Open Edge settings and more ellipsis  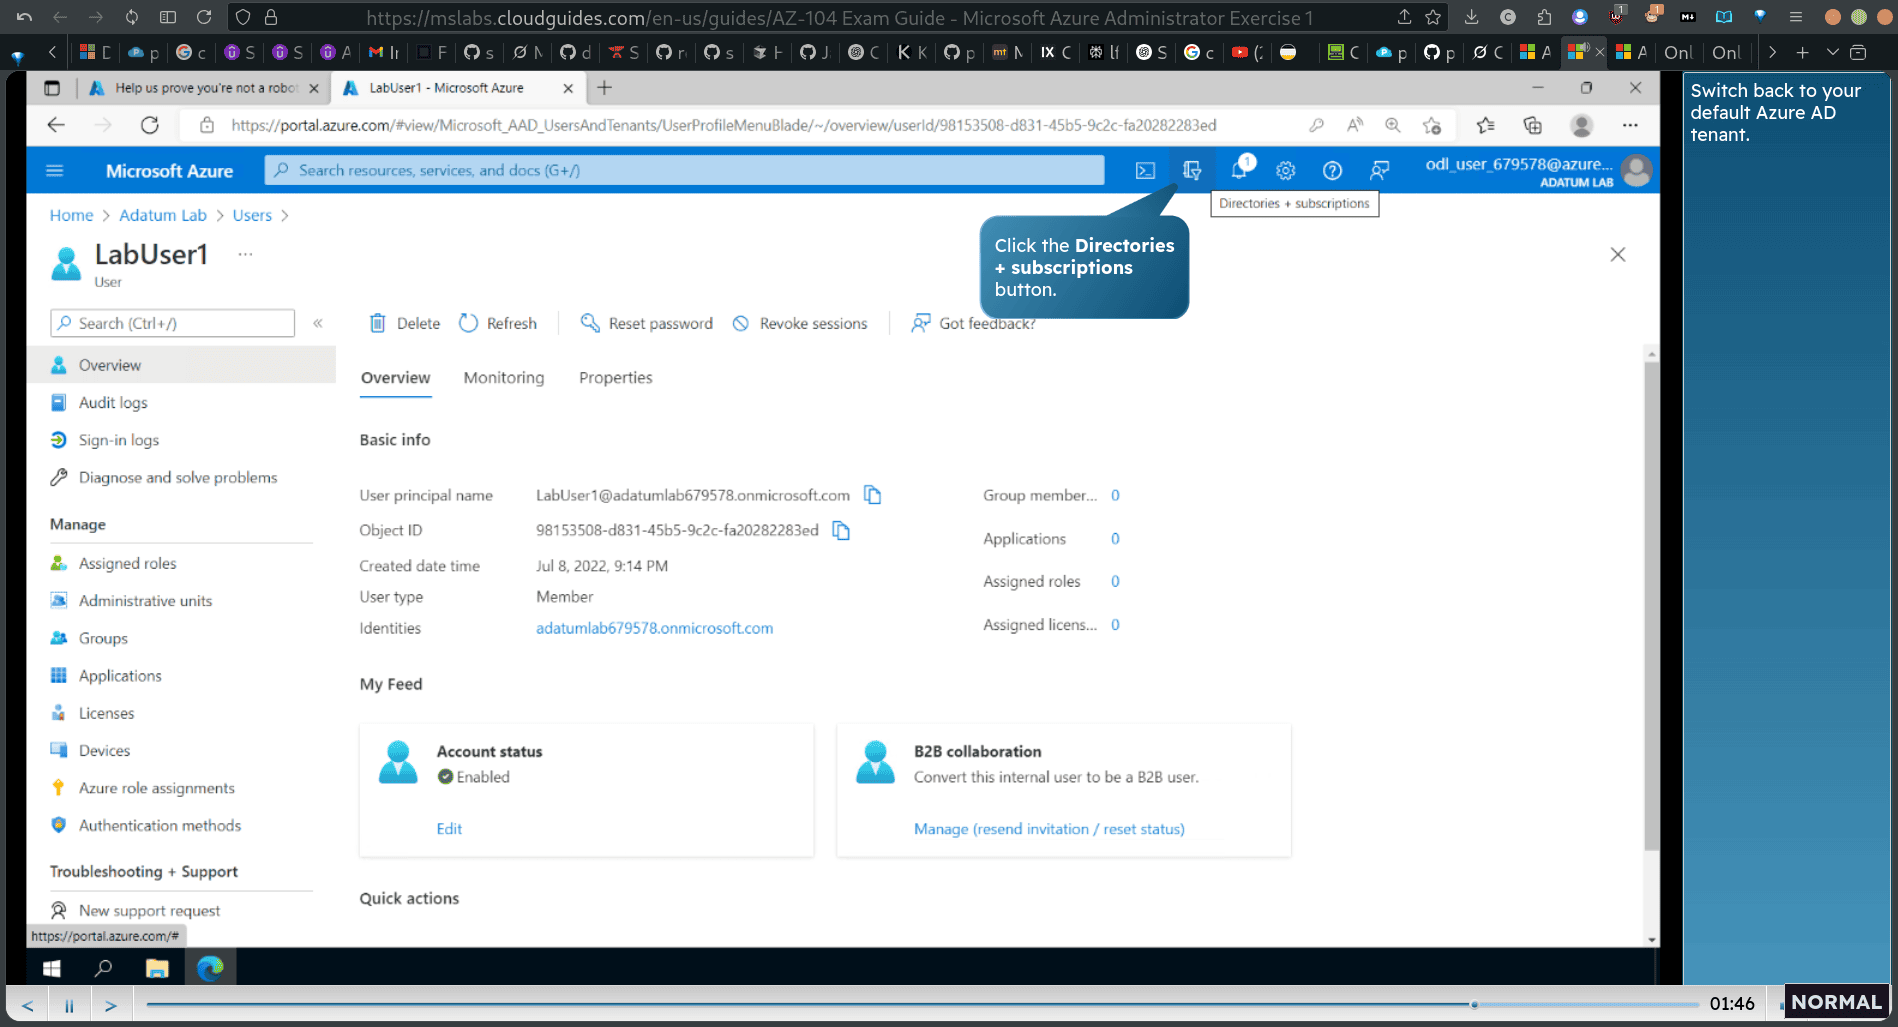1630,125
